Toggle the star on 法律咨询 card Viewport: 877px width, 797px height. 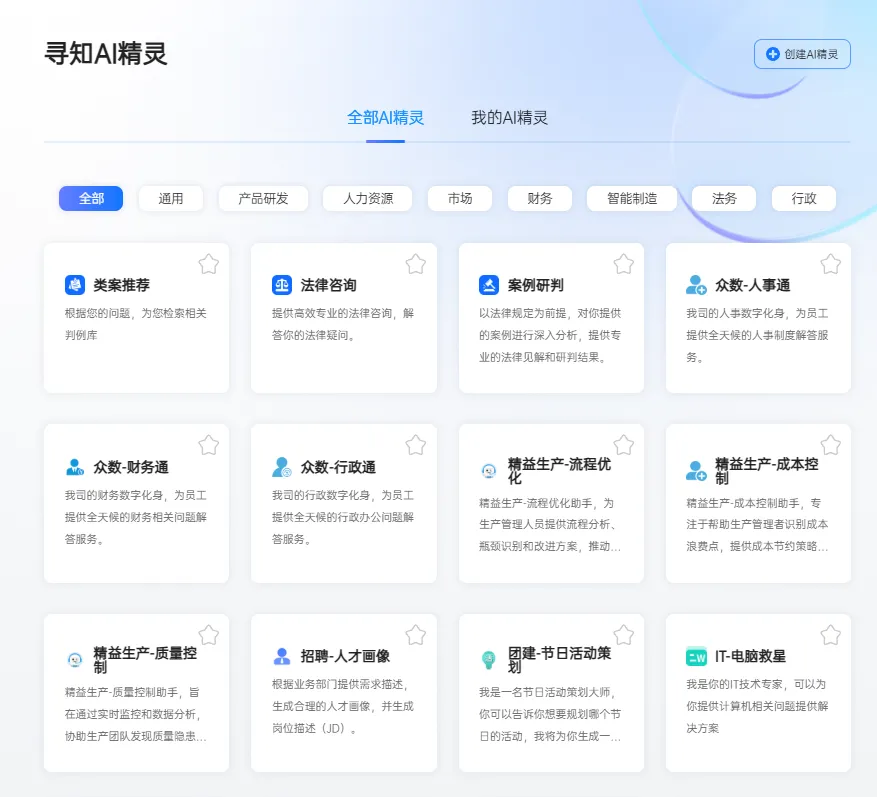coord(416,264)
